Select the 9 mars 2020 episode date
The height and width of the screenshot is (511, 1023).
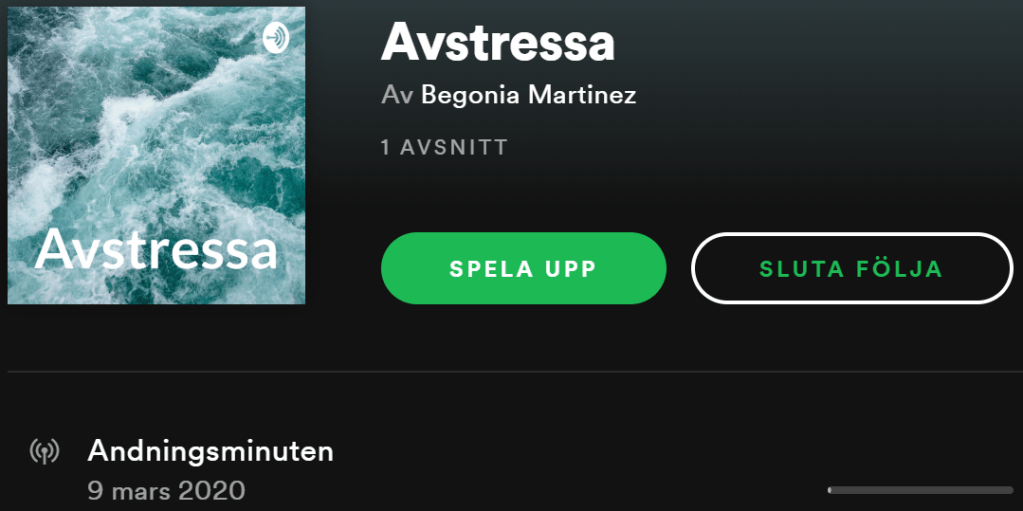(166, 490)
